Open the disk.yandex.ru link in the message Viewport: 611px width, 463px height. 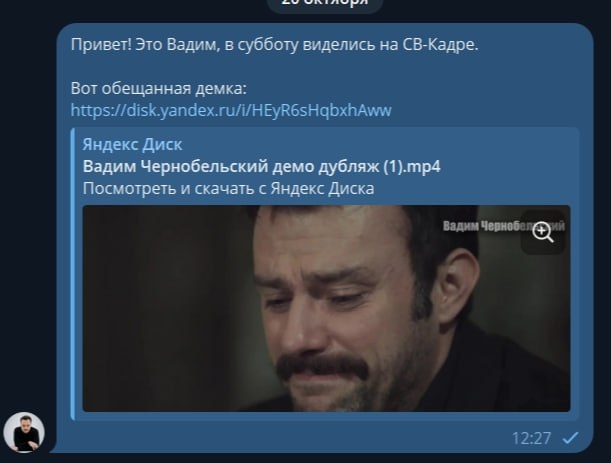click(231, 110)
